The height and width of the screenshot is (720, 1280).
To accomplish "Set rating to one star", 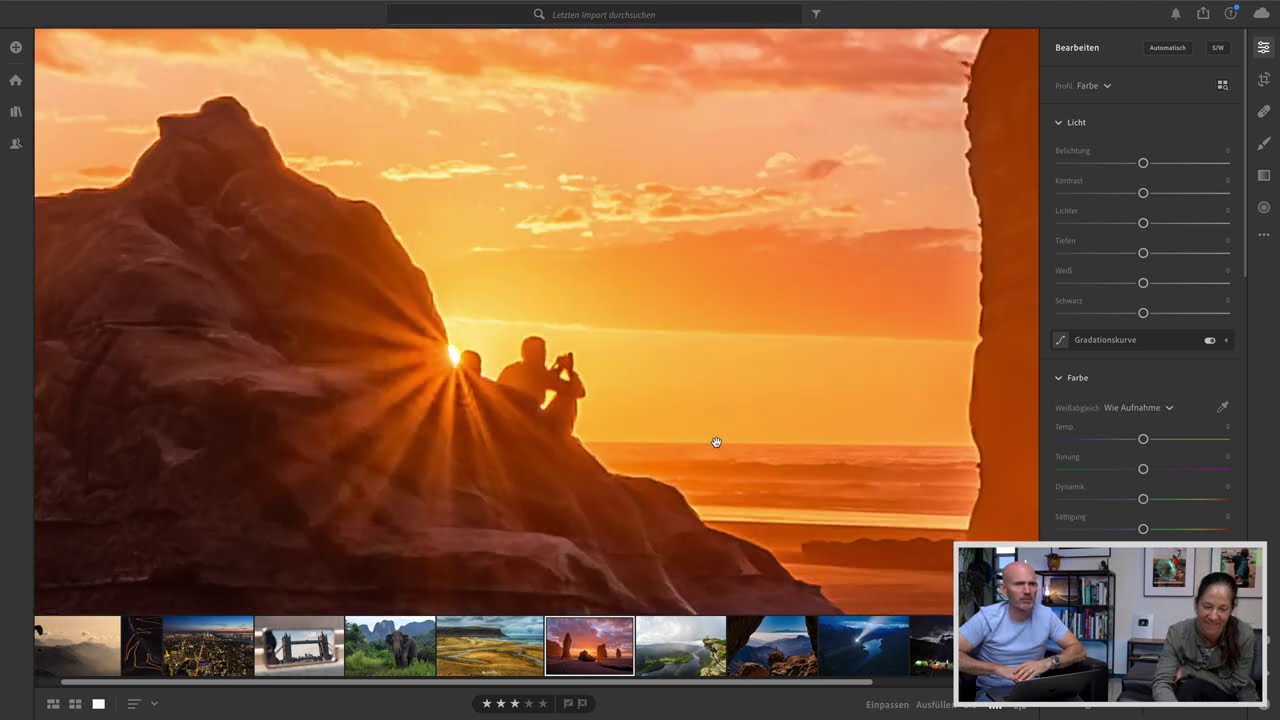I will pyautogui.click(x=487, y=704).
